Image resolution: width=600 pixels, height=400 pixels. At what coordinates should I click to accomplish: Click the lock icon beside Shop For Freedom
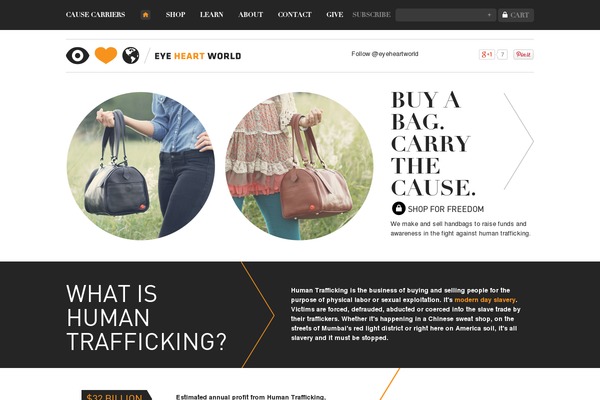point(398,209)
